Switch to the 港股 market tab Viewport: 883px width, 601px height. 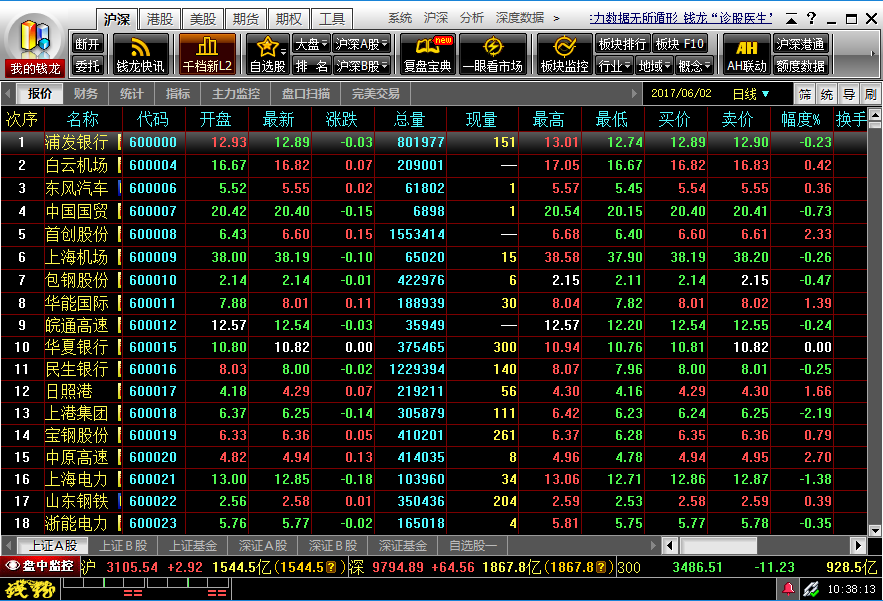(160, 19)
